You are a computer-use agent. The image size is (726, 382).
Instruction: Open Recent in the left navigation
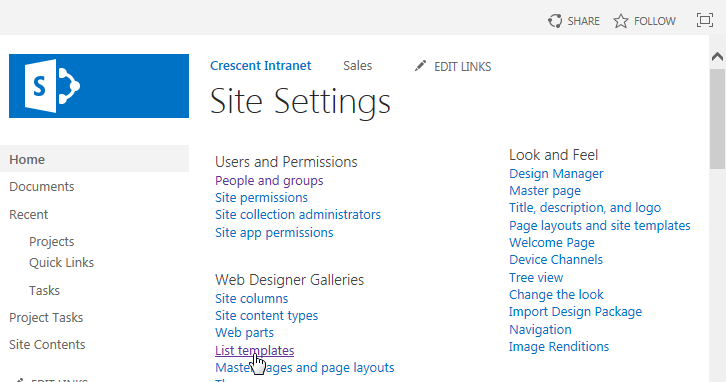[x=29, y=214]
